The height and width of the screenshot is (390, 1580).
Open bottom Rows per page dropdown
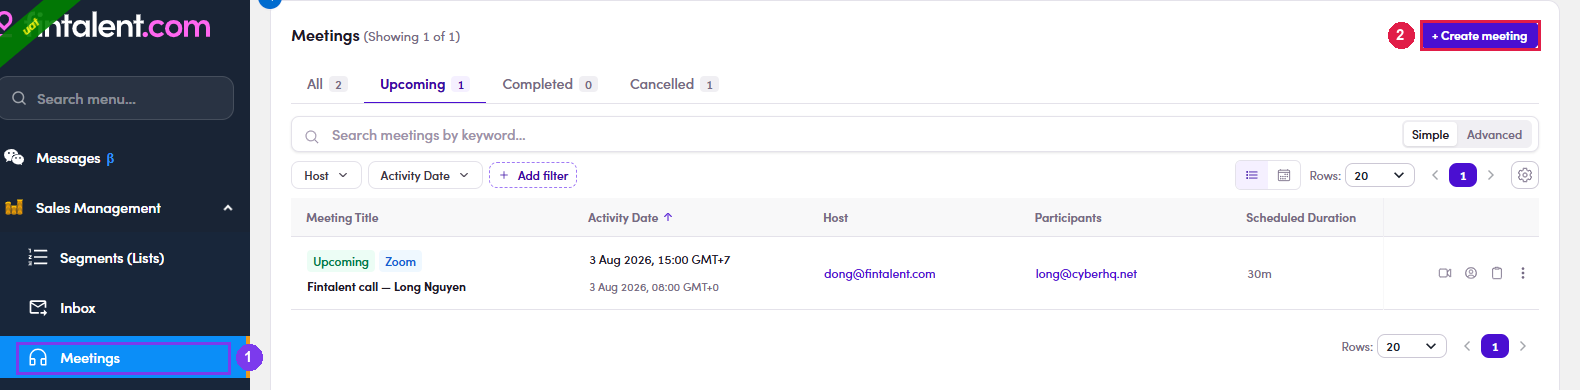pyautogui.click(x=1412, y=346)
